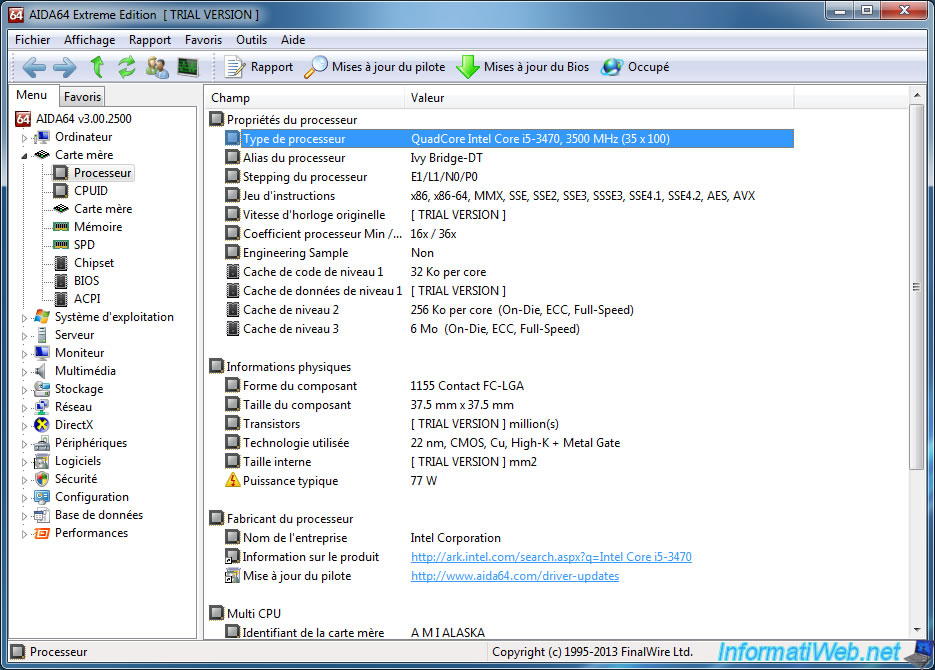
Task: Open the Favoris menu in menu bar
Action: [x=203, y=40]
